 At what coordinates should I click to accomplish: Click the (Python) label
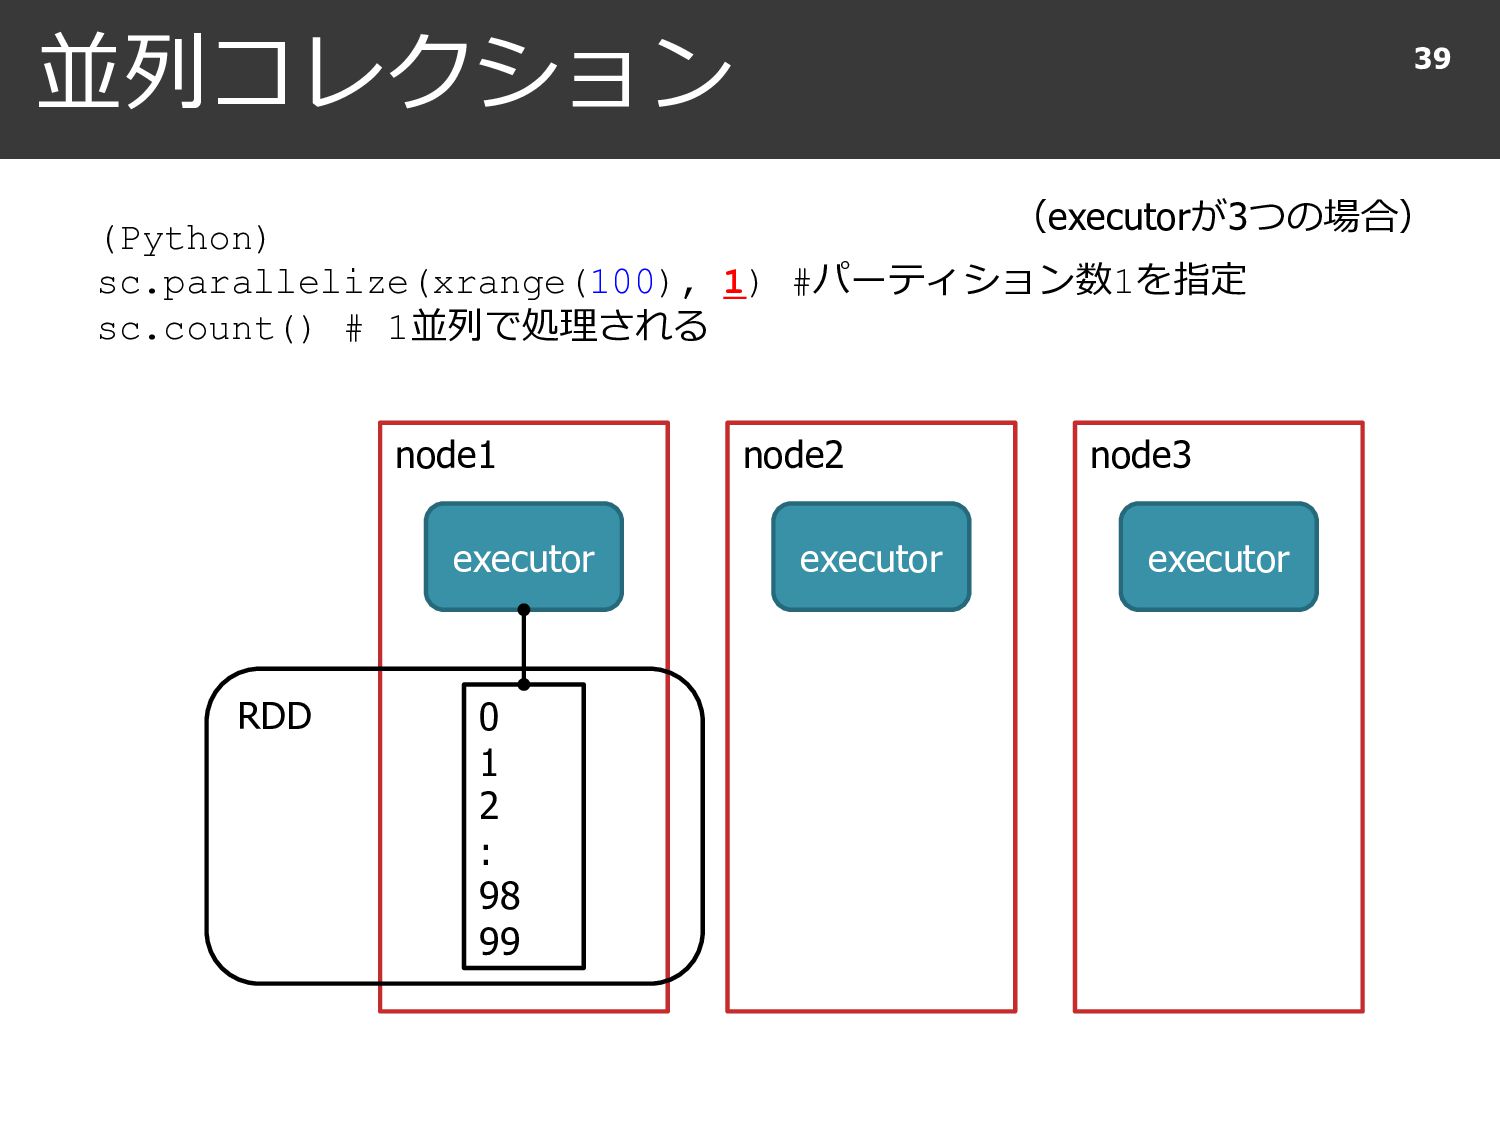coord(184,239)
